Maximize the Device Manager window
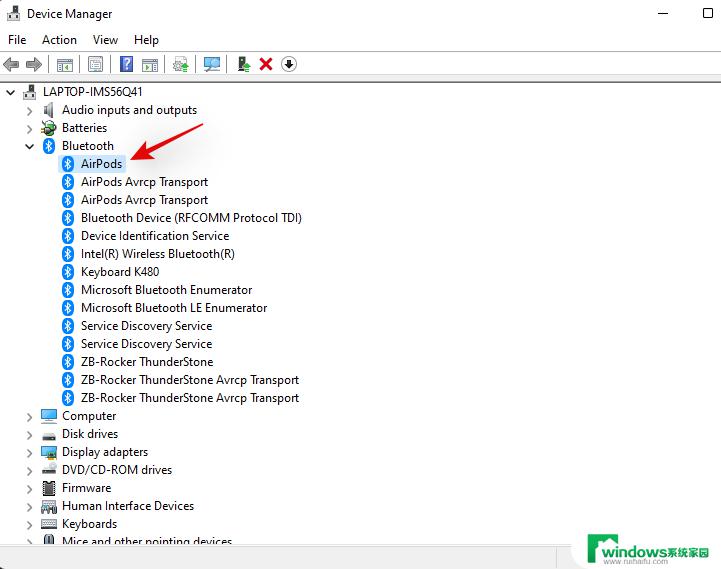The image size is (721, 569). click(708, 13)
